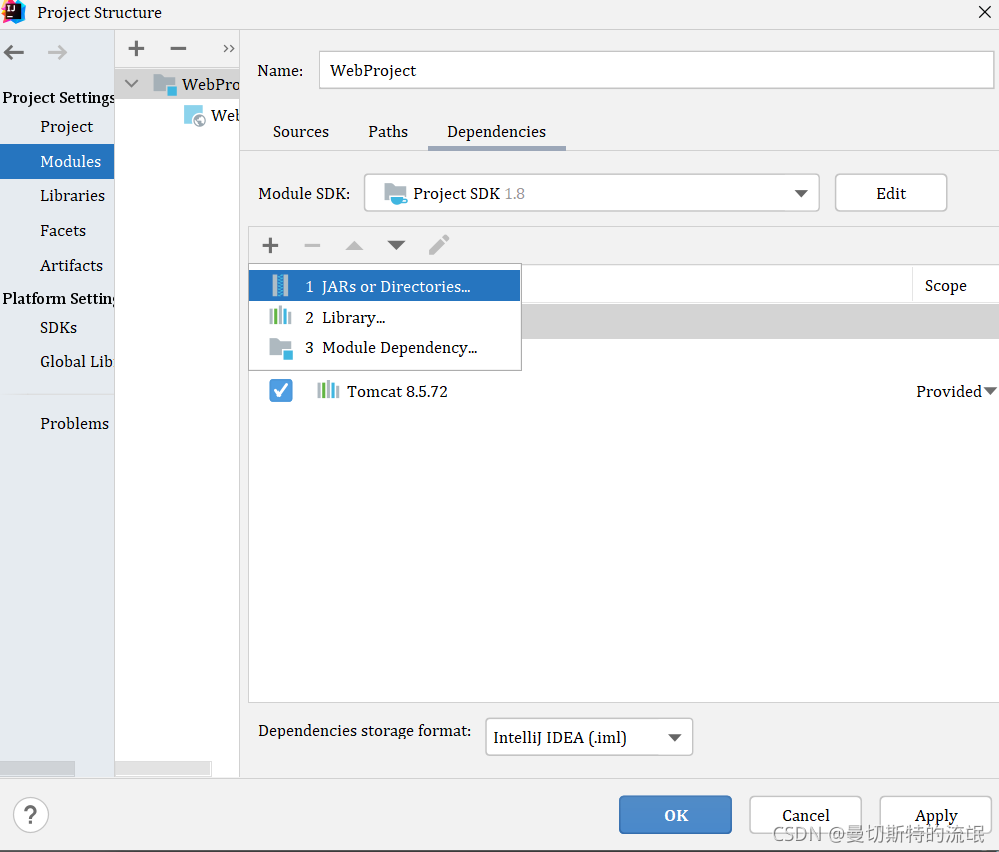Switch to the Dependencies tab
Viewport: 999px width, 852px height.
[x=496, y=131]
